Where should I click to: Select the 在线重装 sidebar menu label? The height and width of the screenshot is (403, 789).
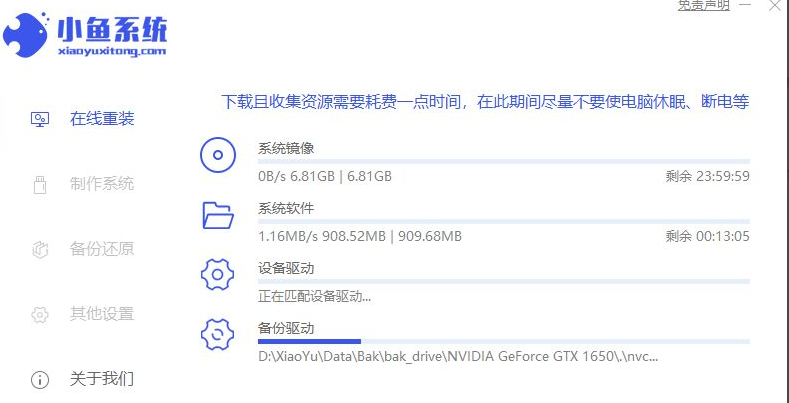102,119
